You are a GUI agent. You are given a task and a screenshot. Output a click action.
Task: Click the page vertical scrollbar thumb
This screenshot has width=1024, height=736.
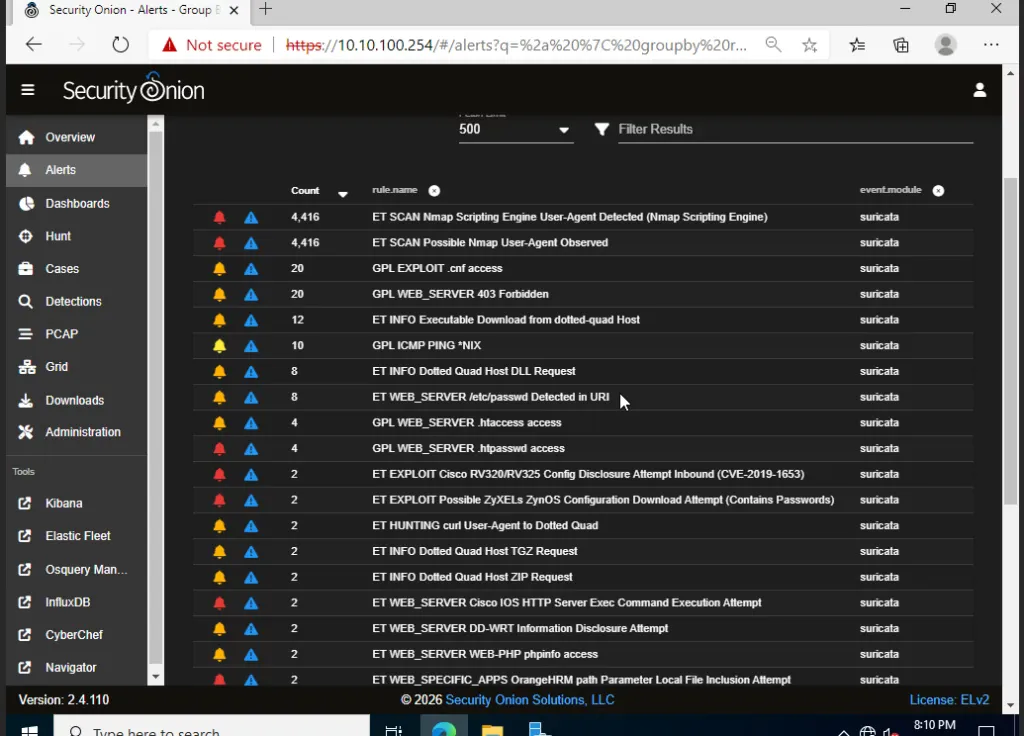coord(1010,341)
